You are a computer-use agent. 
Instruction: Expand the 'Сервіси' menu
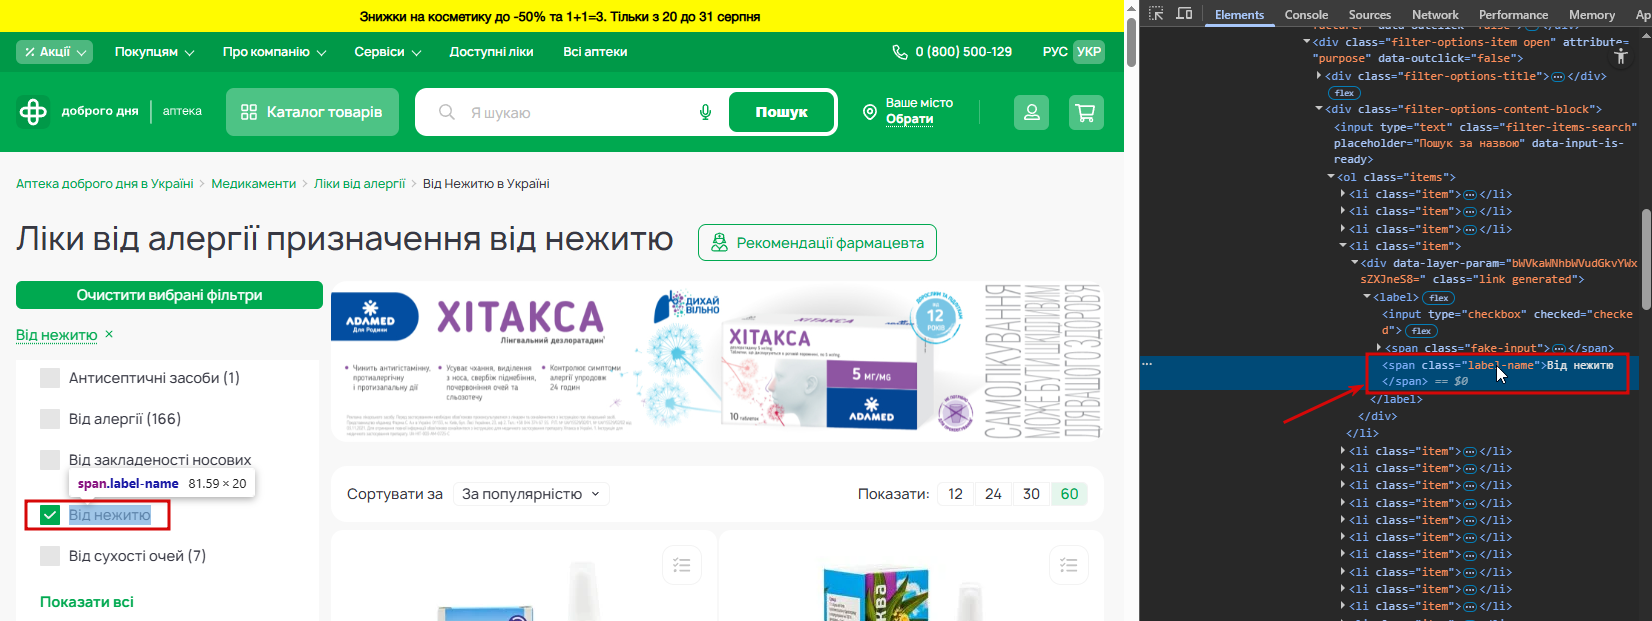pyautogui.click(x=387, y=52)
